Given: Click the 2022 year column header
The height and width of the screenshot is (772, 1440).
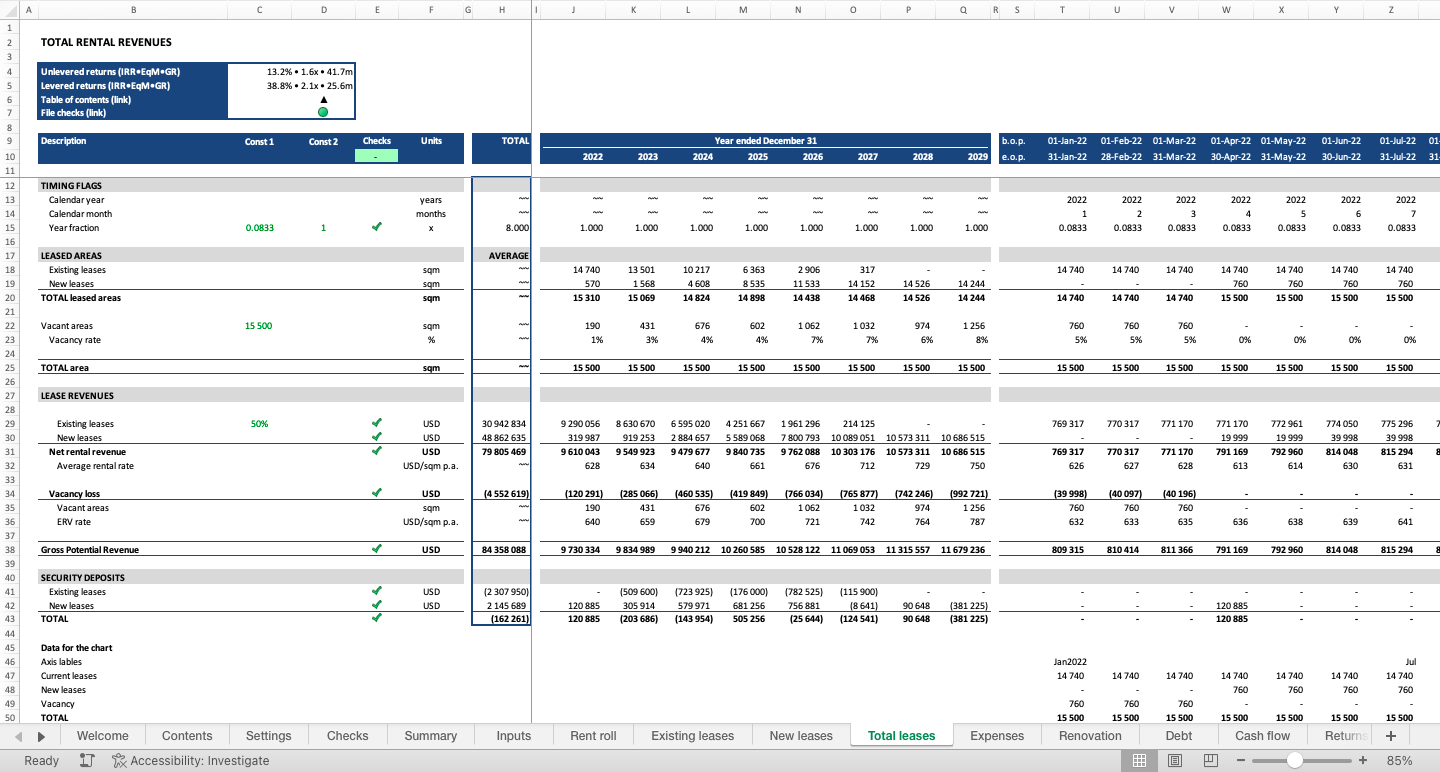Looking at the screenshot, I should coord(592,157).
